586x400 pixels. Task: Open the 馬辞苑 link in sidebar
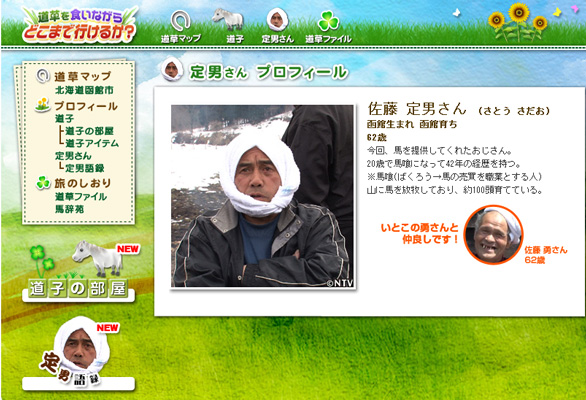(x=70, y=209)
